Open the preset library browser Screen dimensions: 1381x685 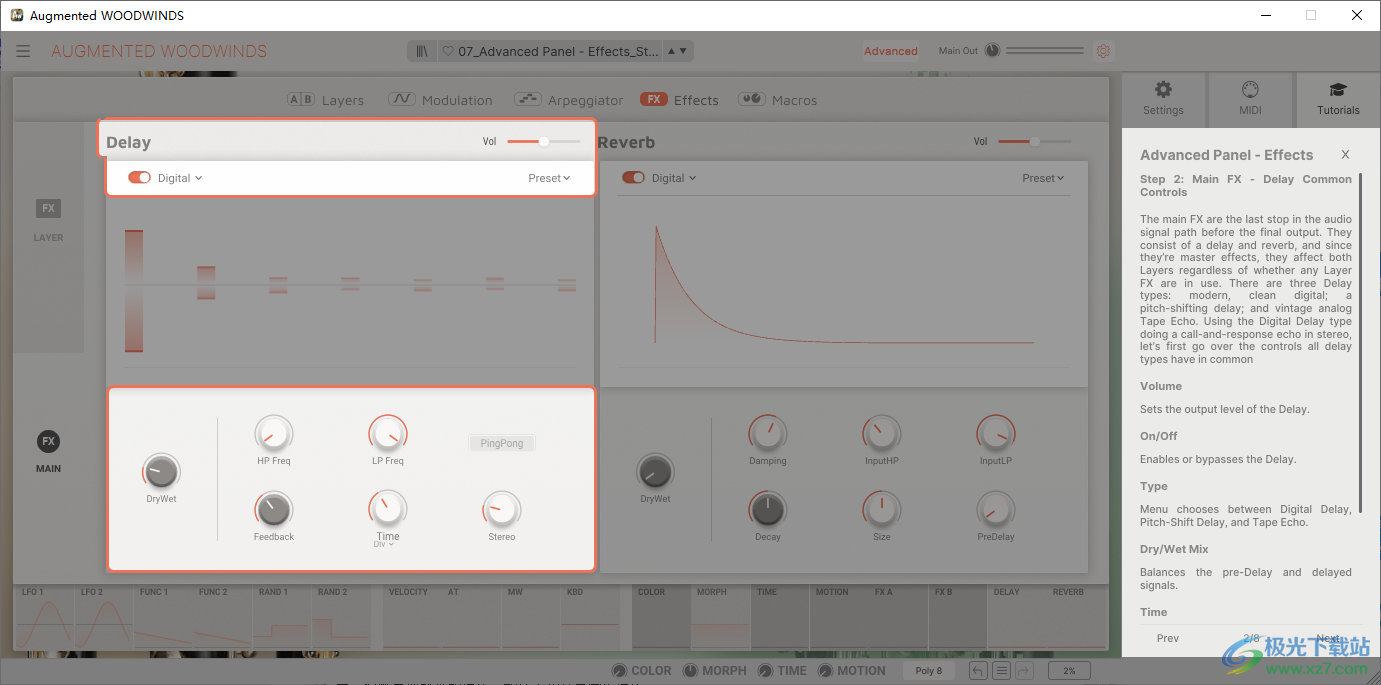[x=422, y=51]
